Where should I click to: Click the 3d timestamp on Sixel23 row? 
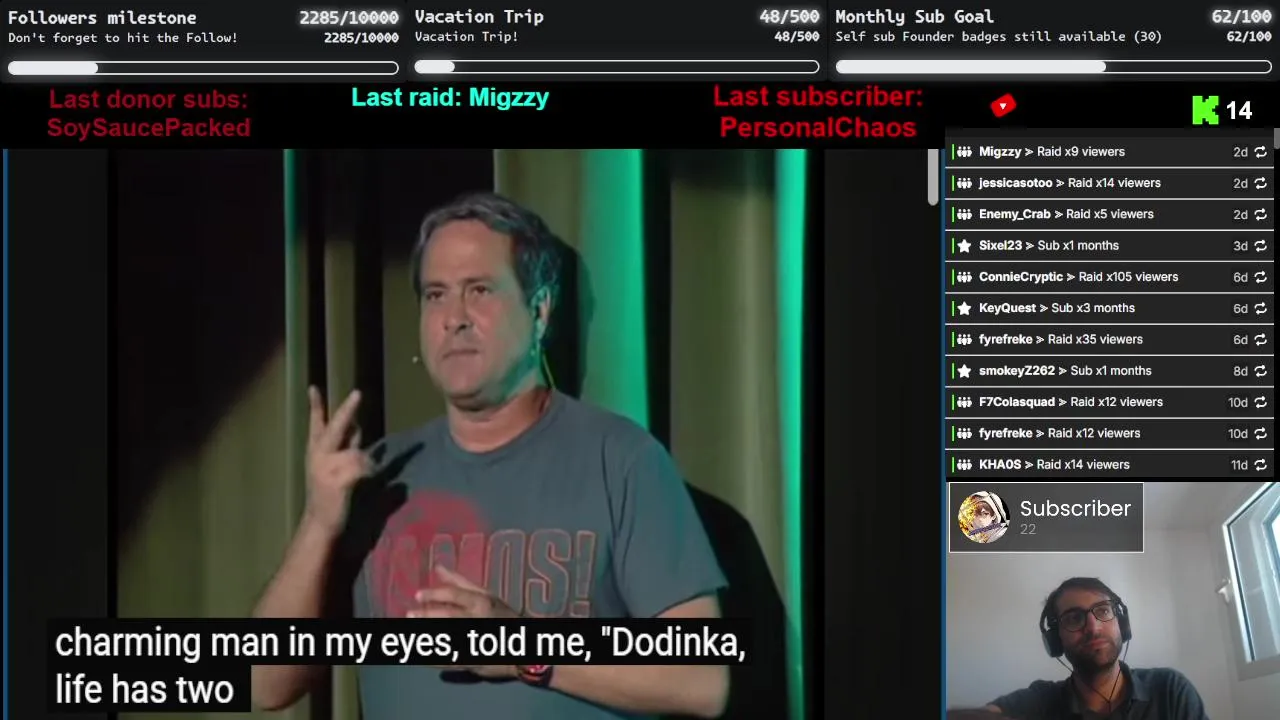1240,246
